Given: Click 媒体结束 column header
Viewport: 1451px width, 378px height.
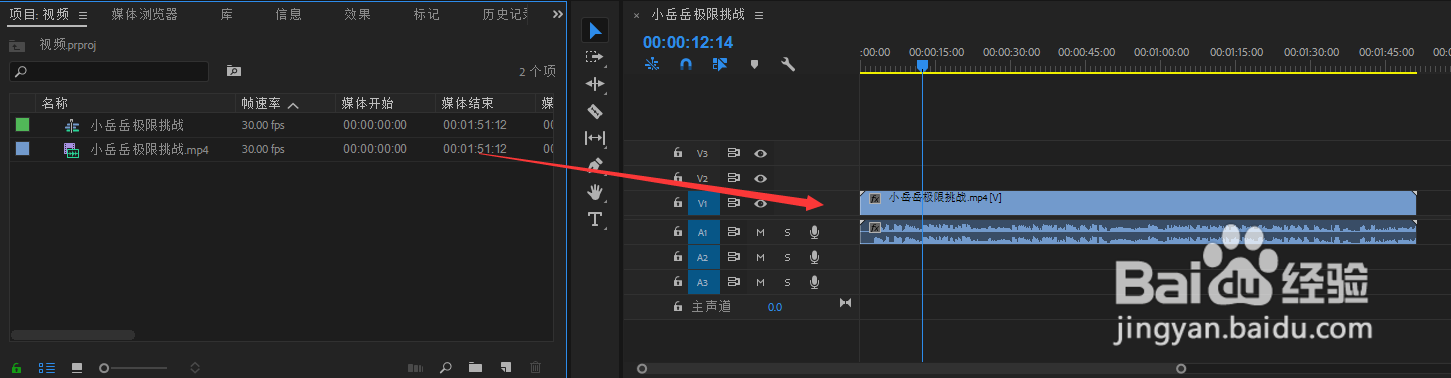Looking at the screenshot, I should tap(468, 104).
